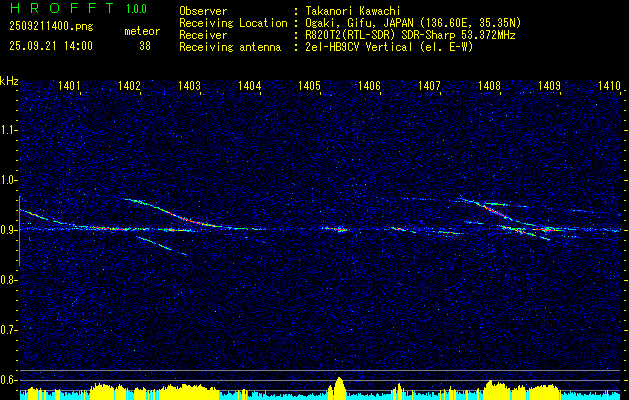Click observer name Takanori Kawachi
This screenshot has height=400, width=629.
tap(353, 11)
